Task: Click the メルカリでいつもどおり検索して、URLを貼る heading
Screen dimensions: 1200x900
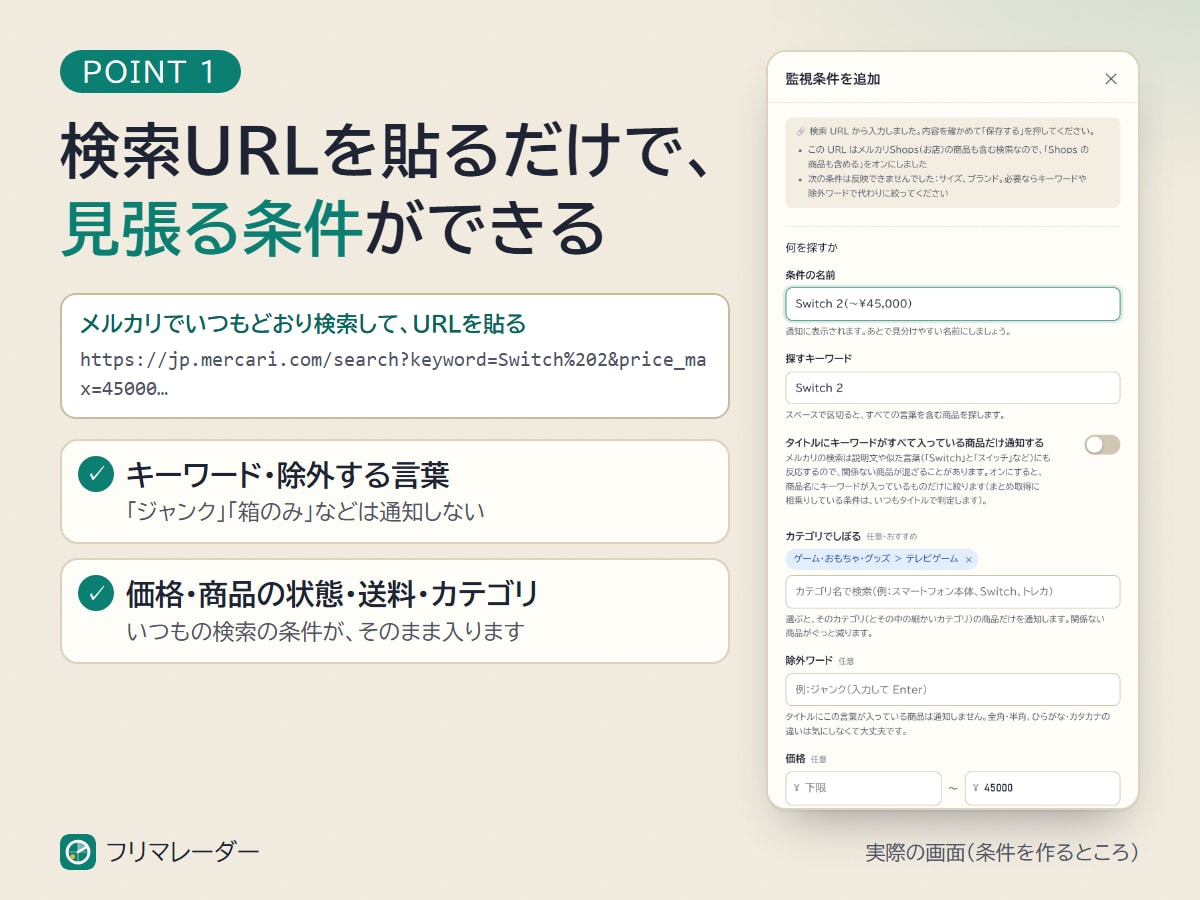Action: tap(303, 324)
